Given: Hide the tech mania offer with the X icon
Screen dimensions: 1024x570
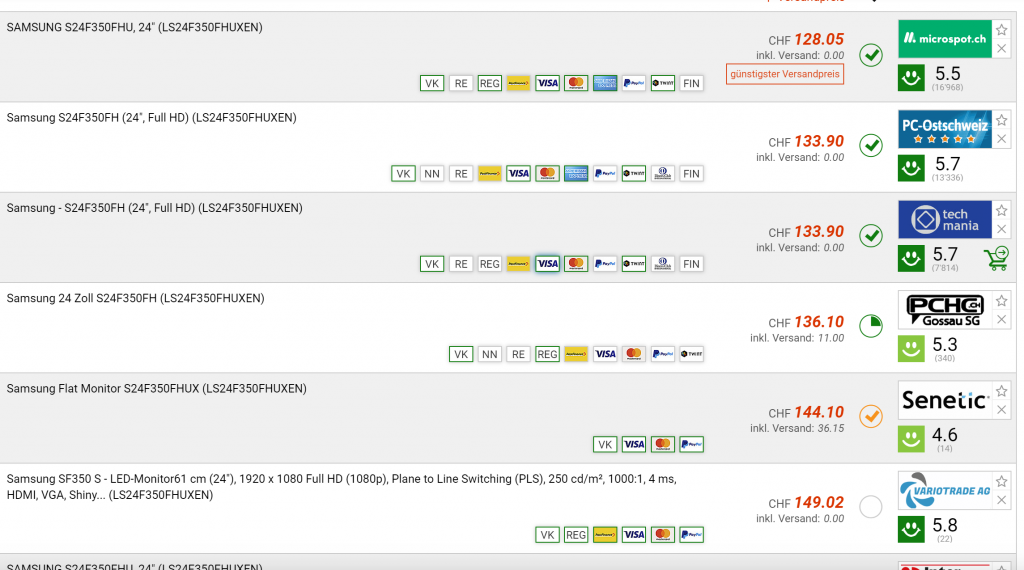Looking at the screenshot, I should pyautogui.click(x=1002, y=229).
